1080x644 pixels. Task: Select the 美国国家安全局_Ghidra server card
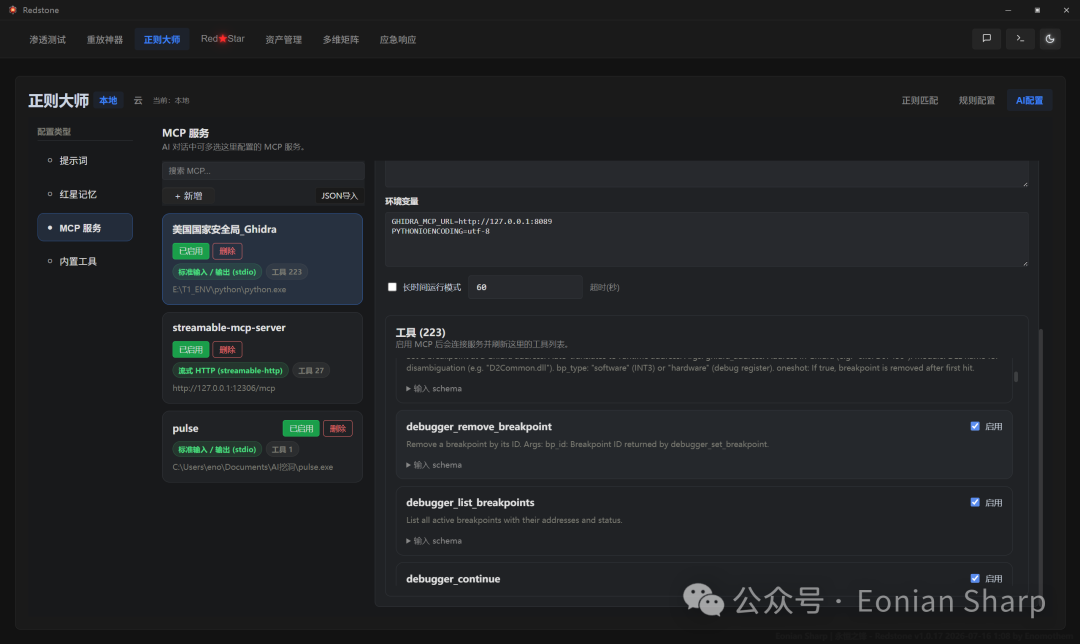(262, 259)
